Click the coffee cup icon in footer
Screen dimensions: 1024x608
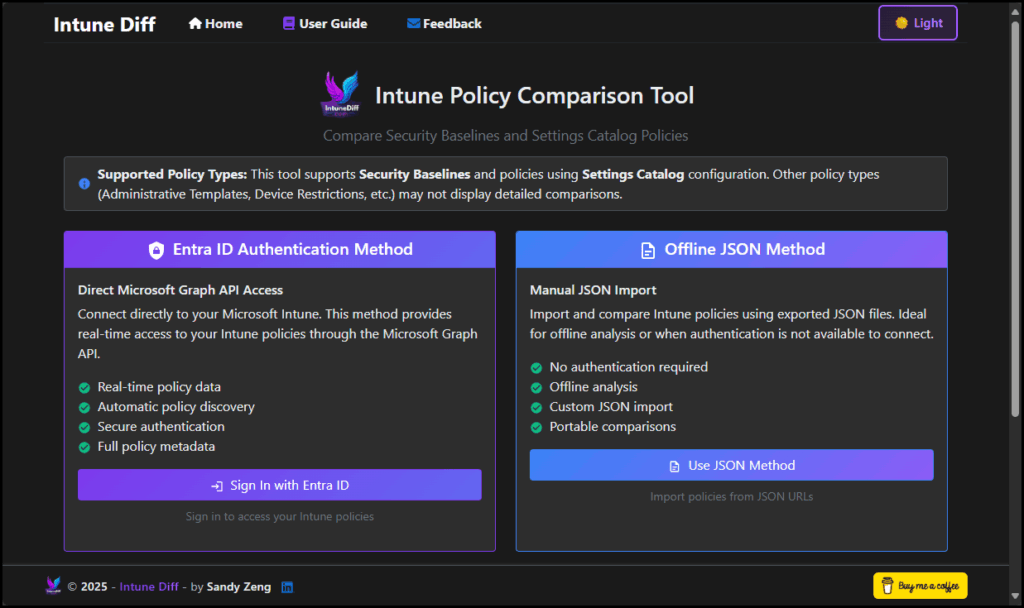[x=887, y=585]
